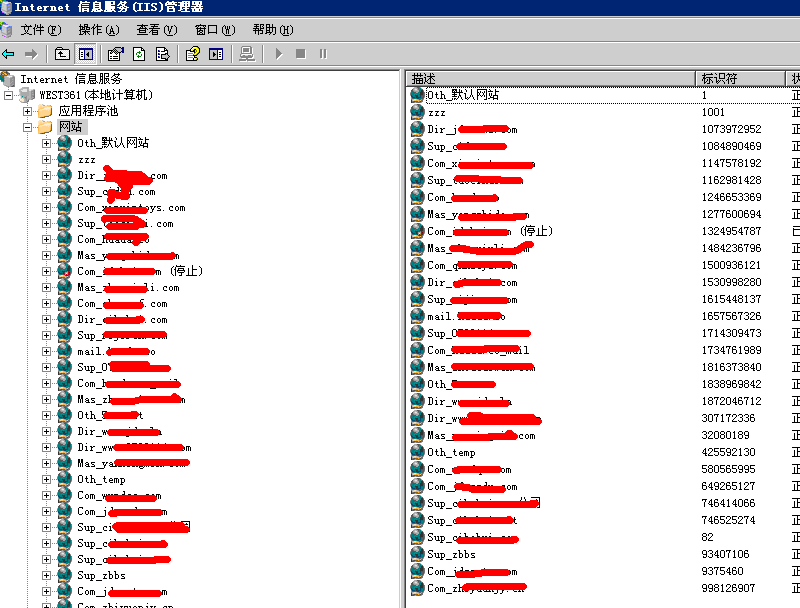Expand the 应用程序池 folder node

pos(27,111)
